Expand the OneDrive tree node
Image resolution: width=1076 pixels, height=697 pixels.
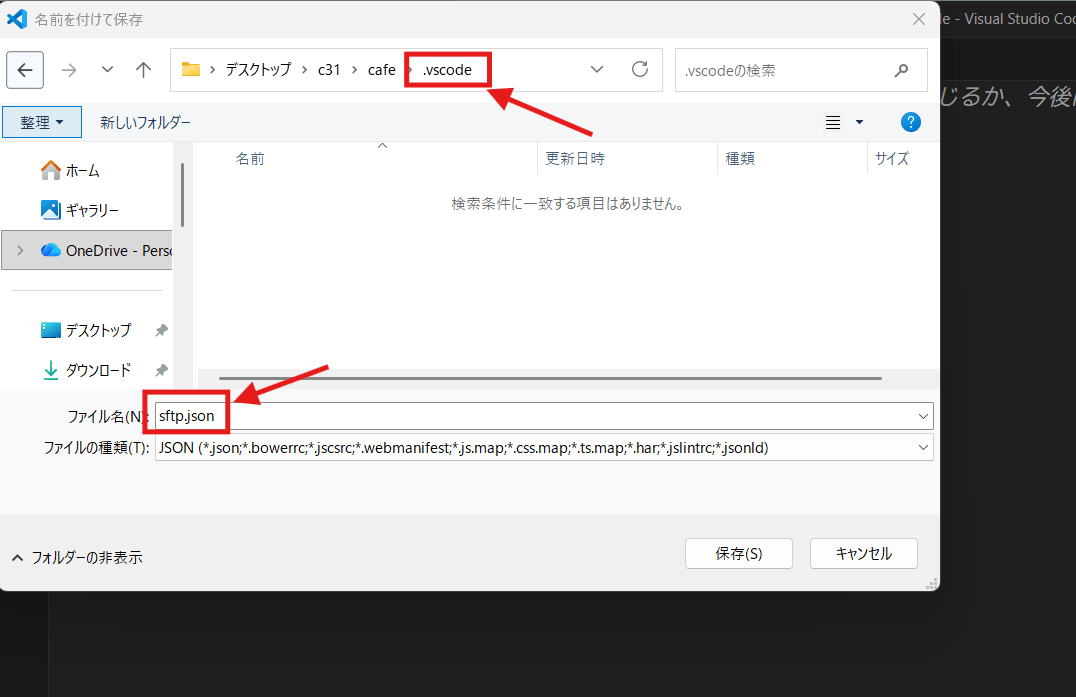coord(20,251)
